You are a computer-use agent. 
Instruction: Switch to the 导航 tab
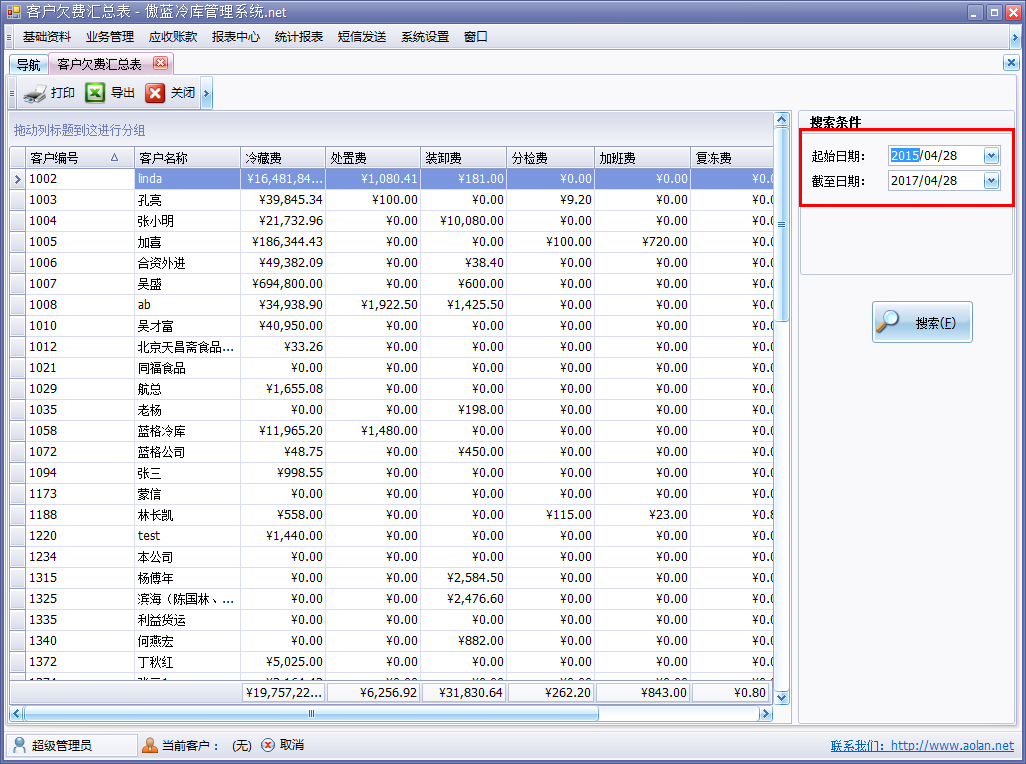(28, 65)
